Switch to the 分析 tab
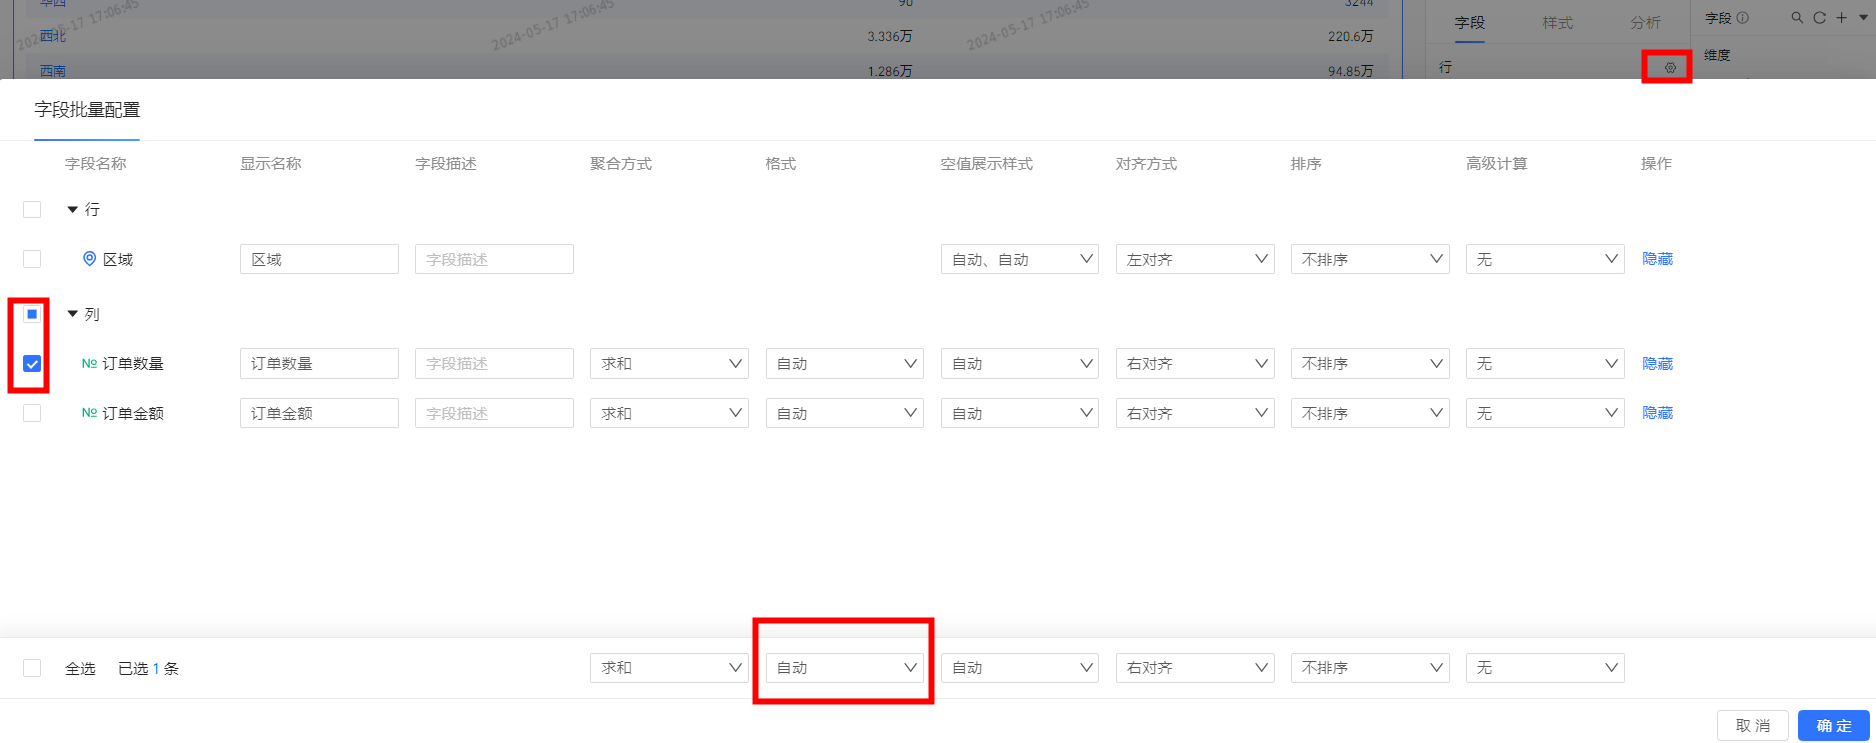Viewport: 1876px width, 743px height. point(1645,22)
